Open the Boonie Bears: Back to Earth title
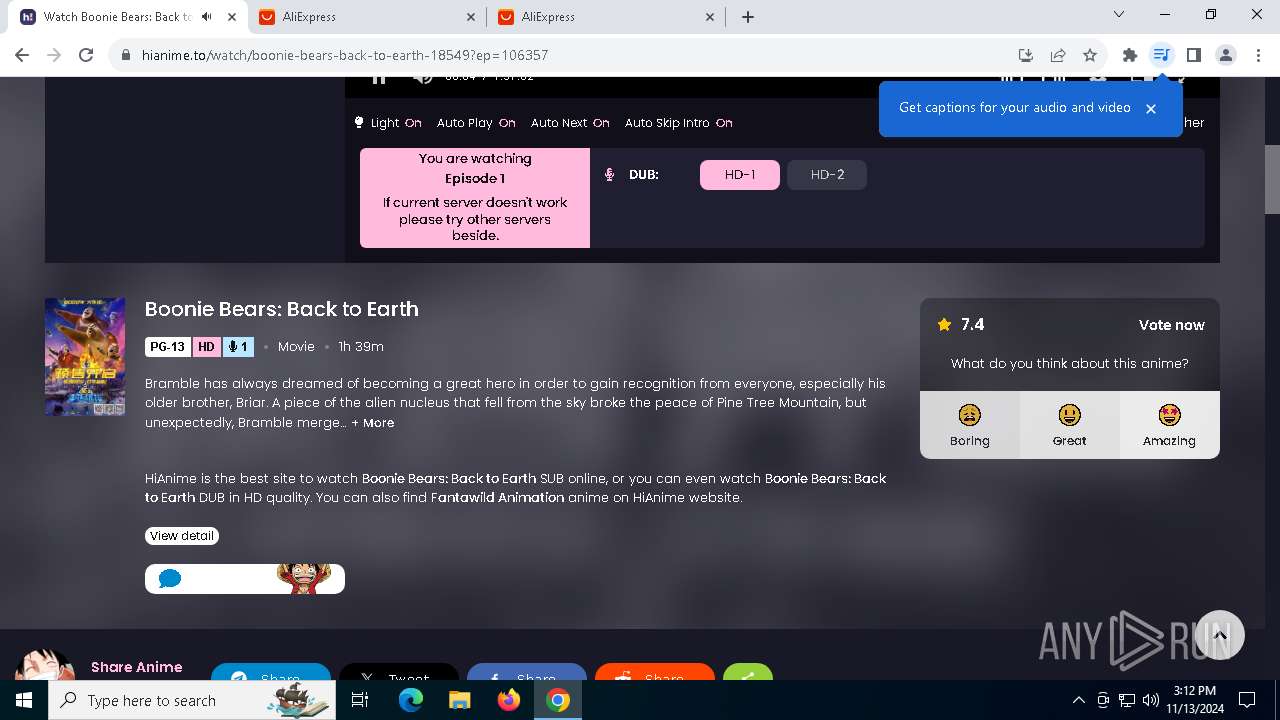The width and height of the screenshot is (1280, 720). (x=282, y=309)
